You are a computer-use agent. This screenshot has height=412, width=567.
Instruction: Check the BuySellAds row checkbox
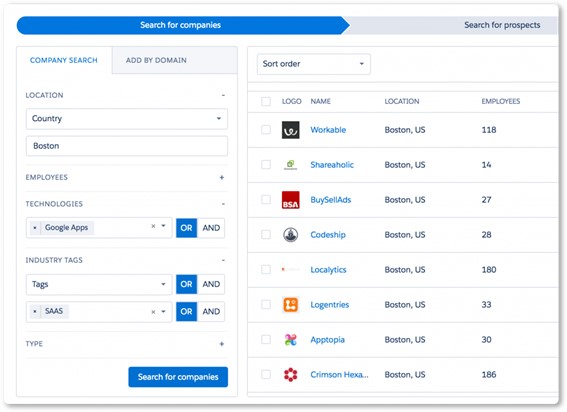266,200
